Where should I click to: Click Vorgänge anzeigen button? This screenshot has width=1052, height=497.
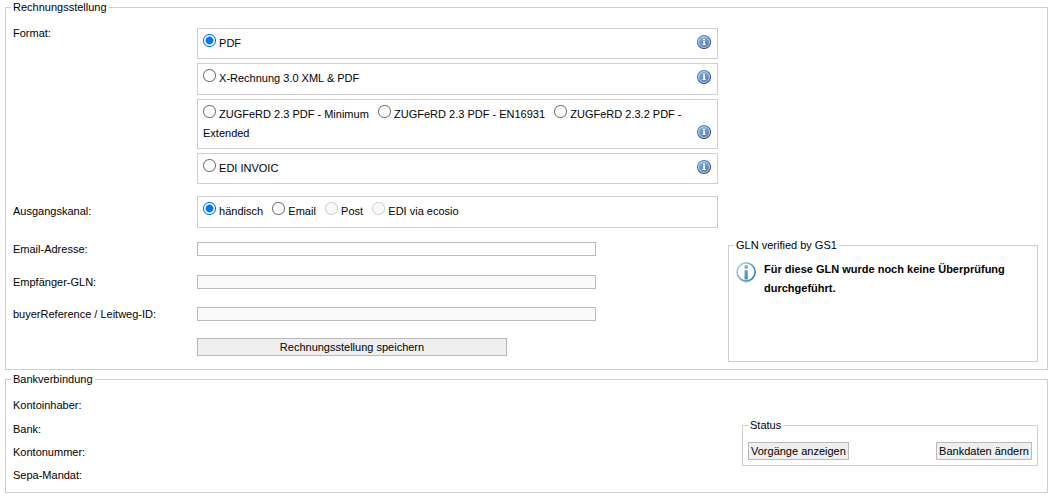coord(798,451)
